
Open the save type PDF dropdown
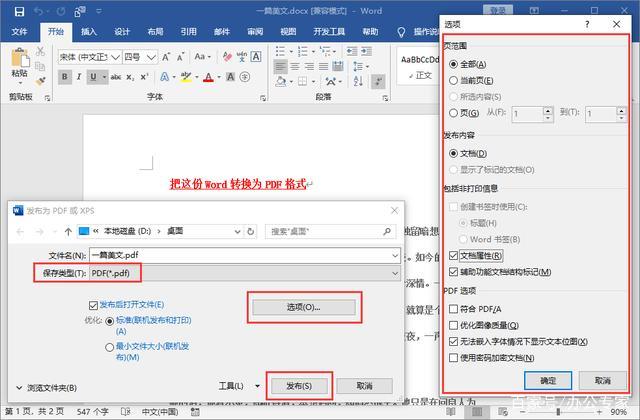tap(395, 273)
